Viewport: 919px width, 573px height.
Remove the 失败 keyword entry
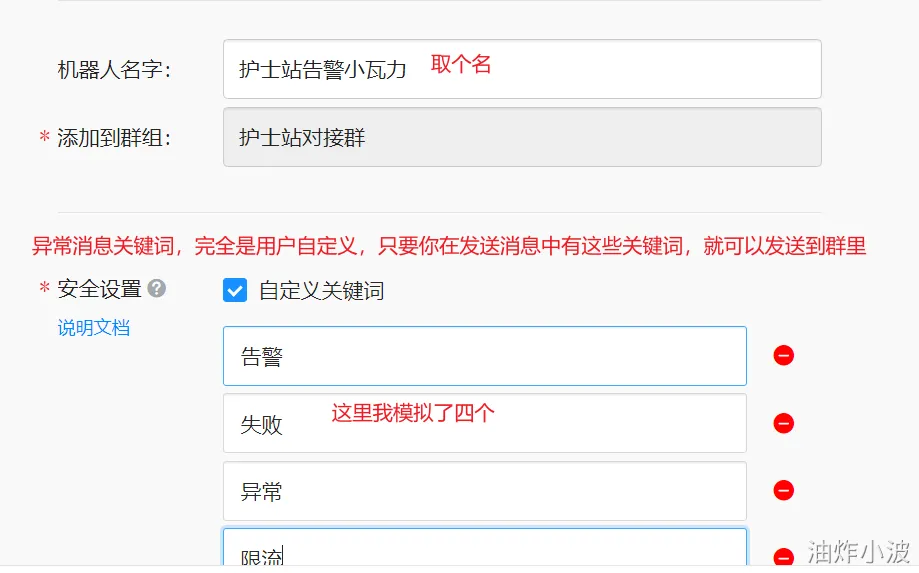tap(784, 423)
